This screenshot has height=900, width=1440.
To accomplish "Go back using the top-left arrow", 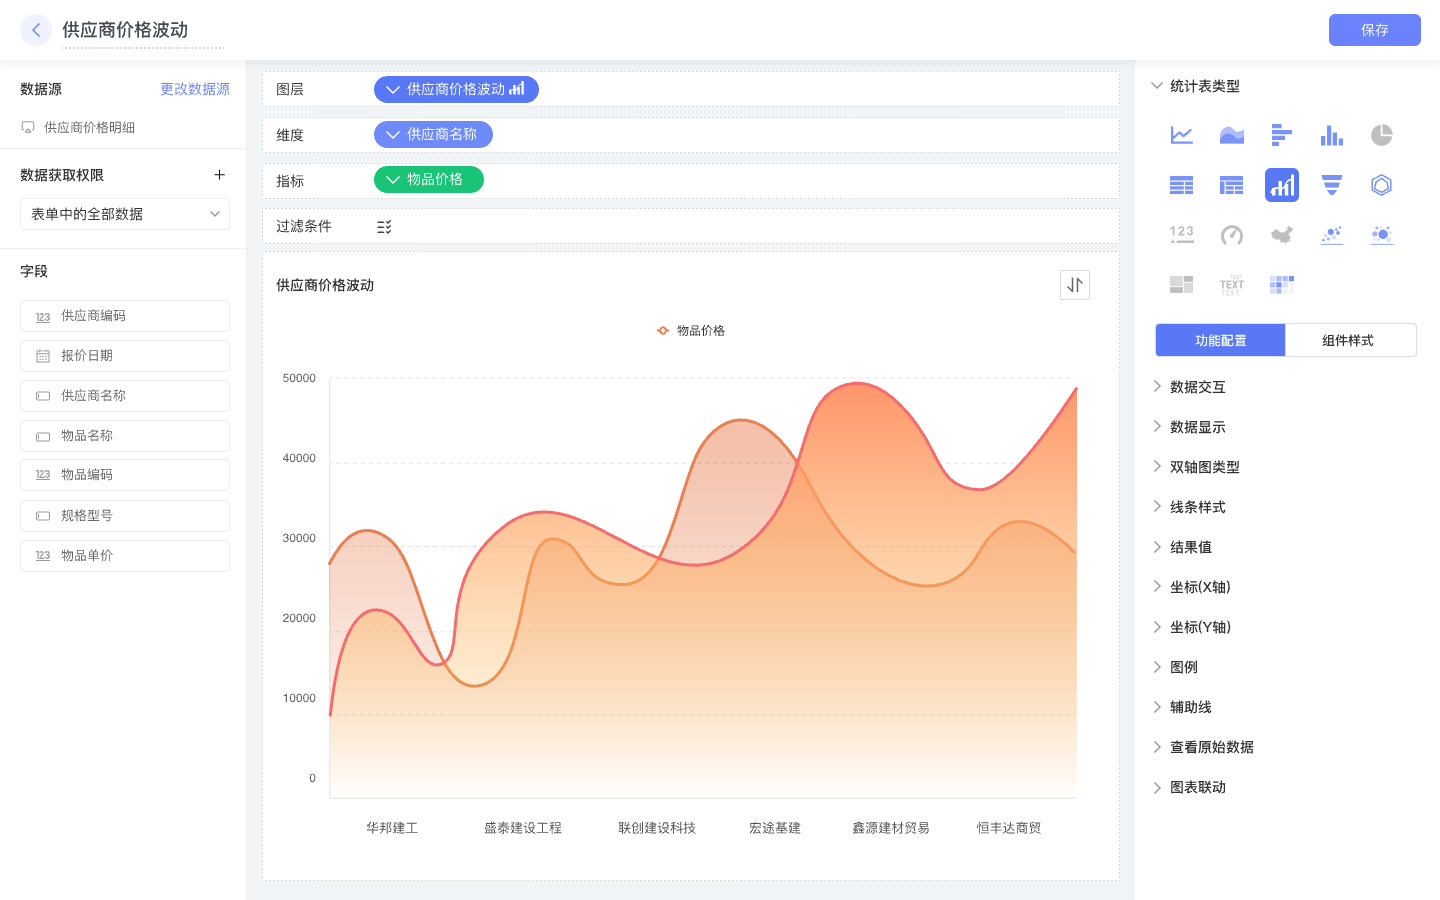I will click(x=36, y=30).
